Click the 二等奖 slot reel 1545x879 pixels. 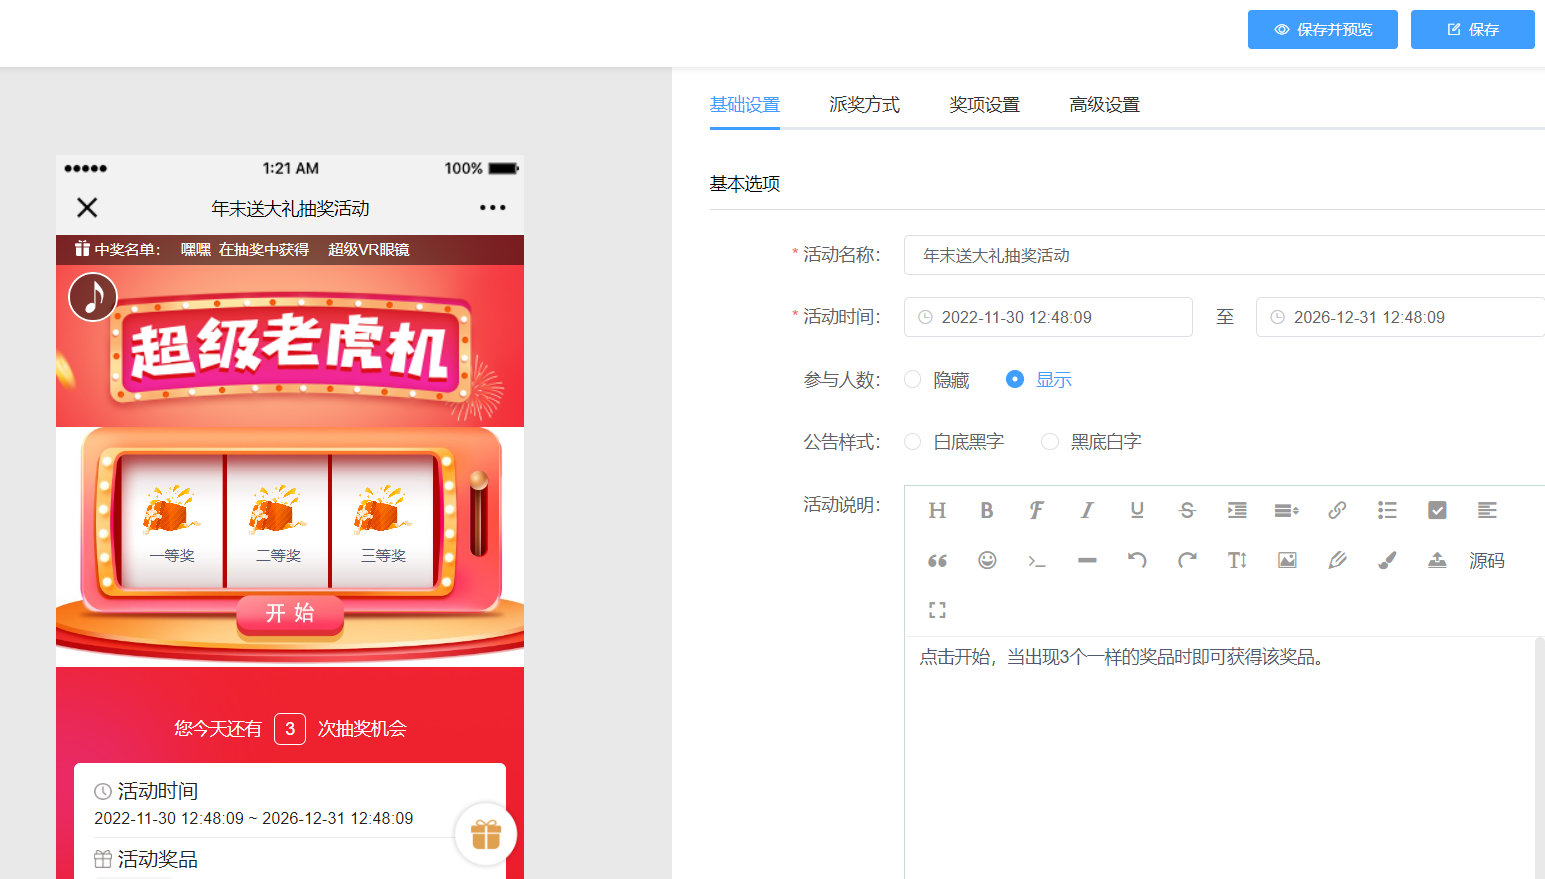pyautogui.click(x=278, y=521)
